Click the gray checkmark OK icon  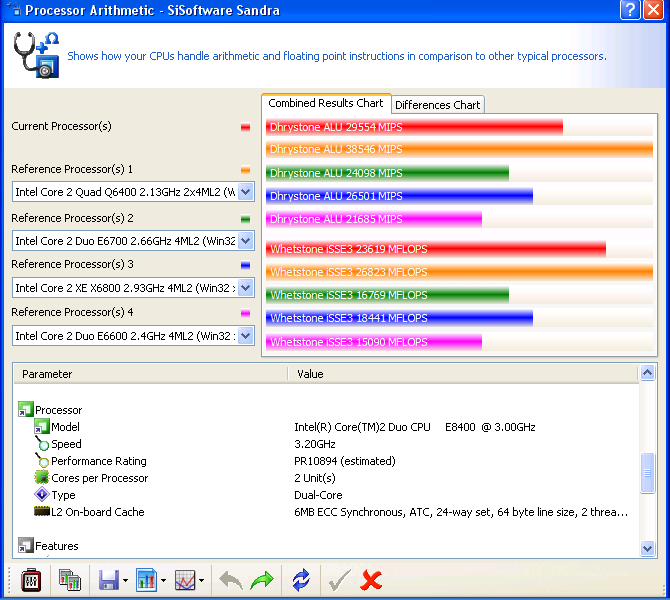(x=340, y=580)
